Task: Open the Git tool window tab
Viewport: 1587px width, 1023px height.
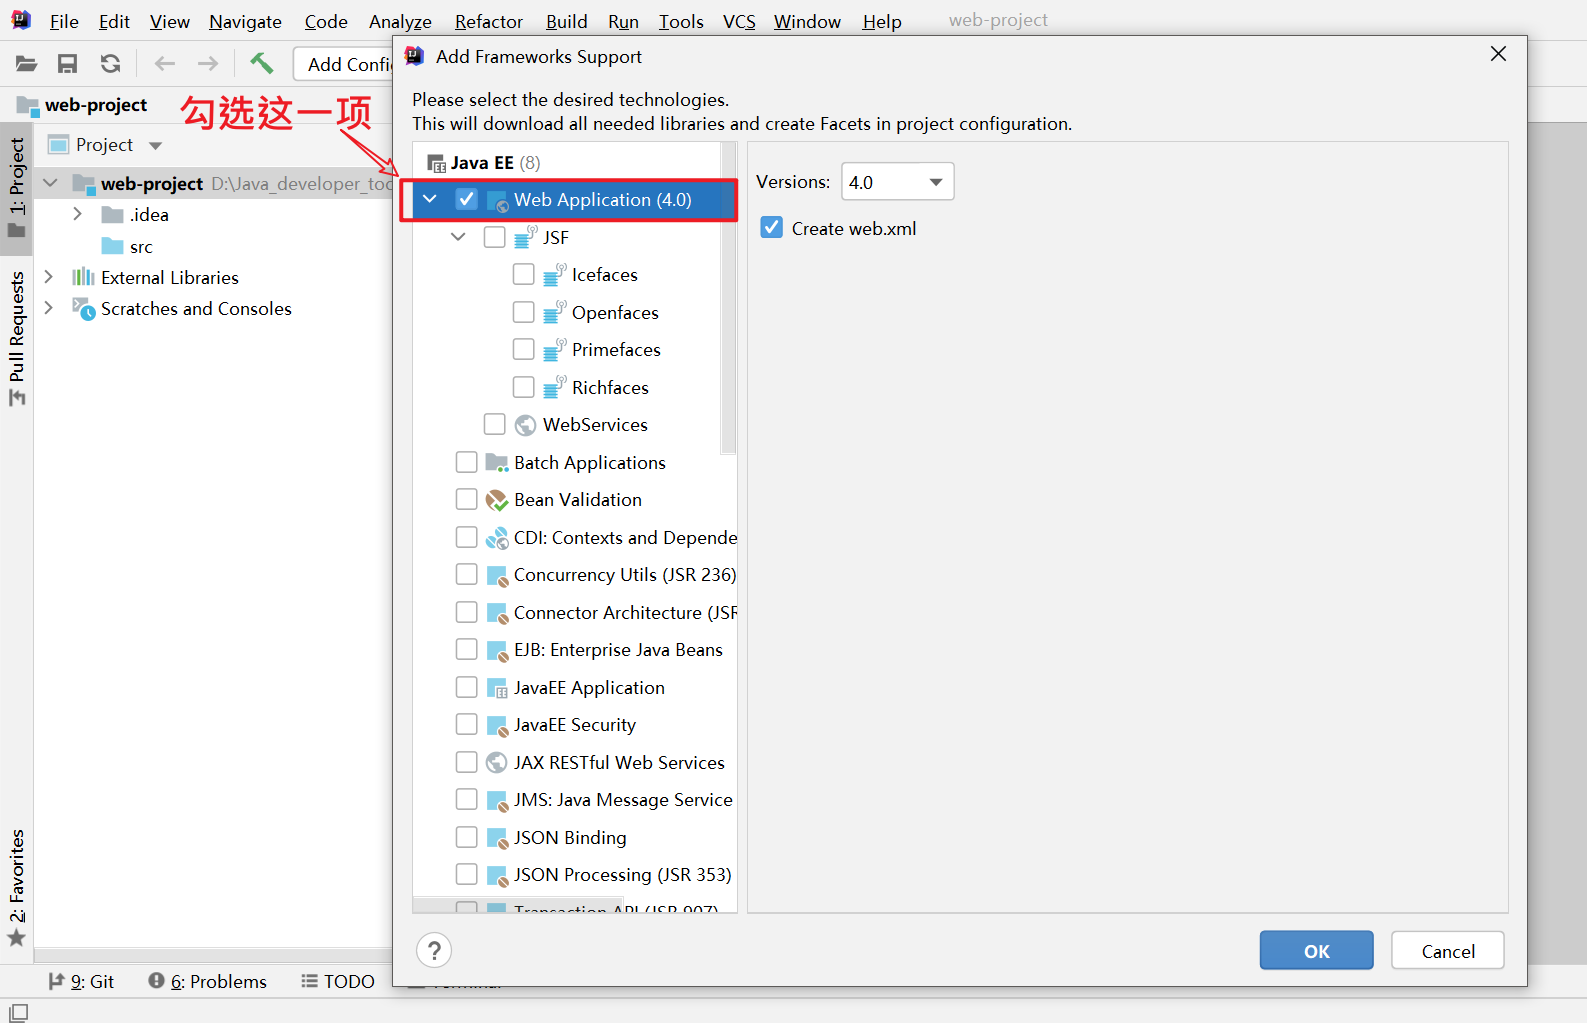Action: pos(81,982)
